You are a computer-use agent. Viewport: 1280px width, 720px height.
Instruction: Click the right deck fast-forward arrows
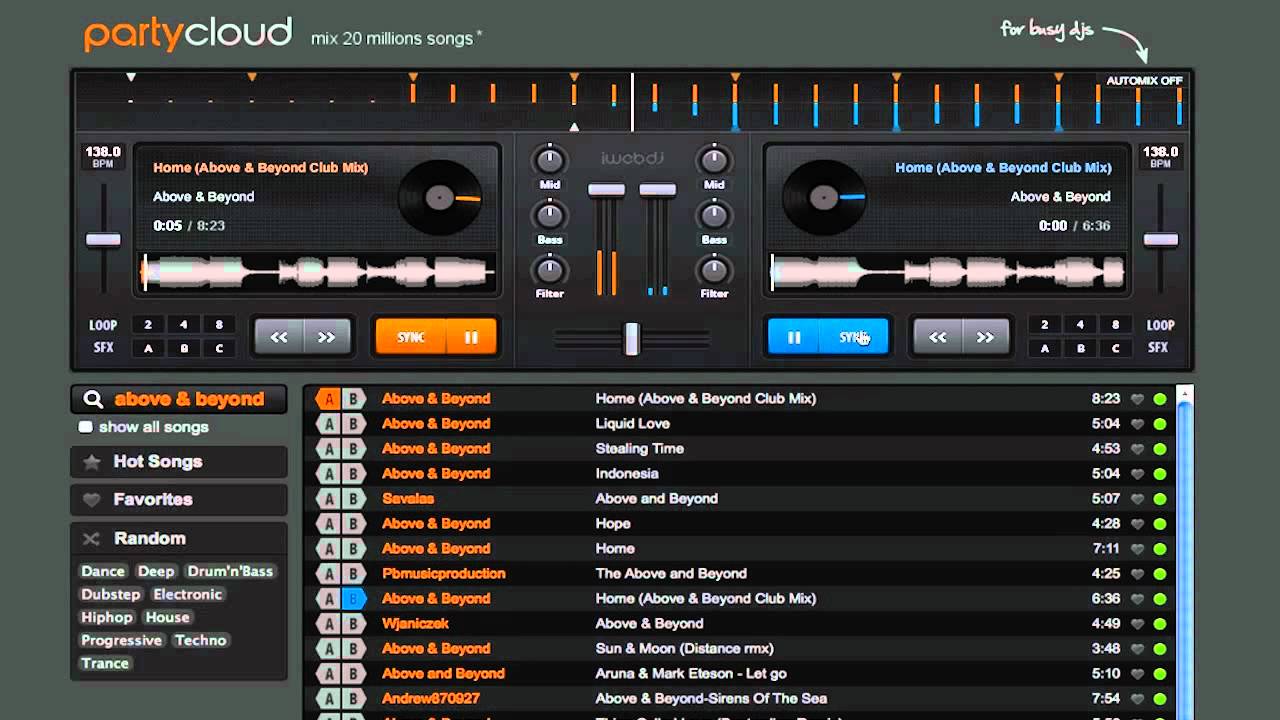point(985,338)
